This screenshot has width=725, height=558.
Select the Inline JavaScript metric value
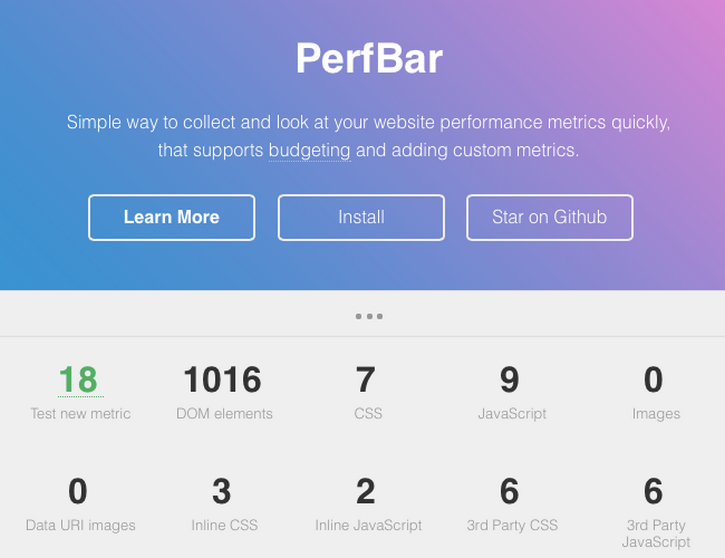(366, 493)
